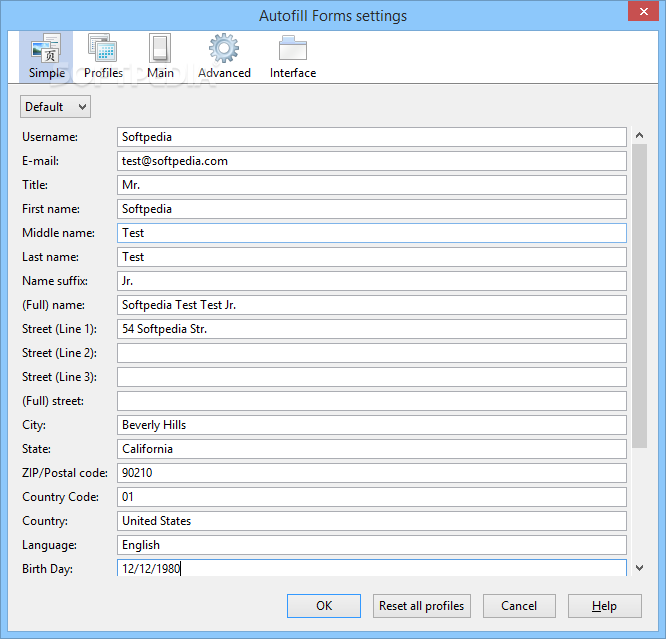666x639 pixels.
Task: Click the empty Street (Line 3) field
Action: pyautogui.click(x=372, y=377)
